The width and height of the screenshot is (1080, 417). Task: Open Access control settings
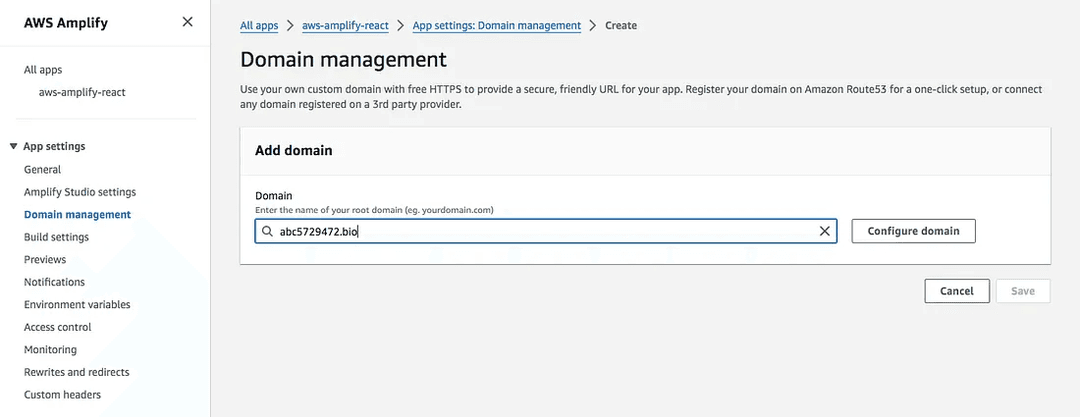click(x=58, y=327)
